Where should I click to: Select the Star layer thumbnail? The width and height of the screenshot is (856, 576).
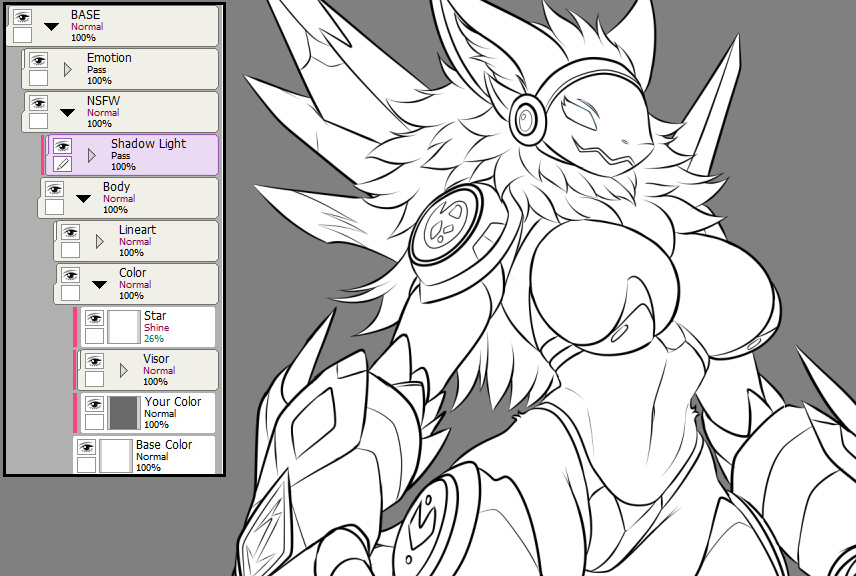(x=124, y=326)
